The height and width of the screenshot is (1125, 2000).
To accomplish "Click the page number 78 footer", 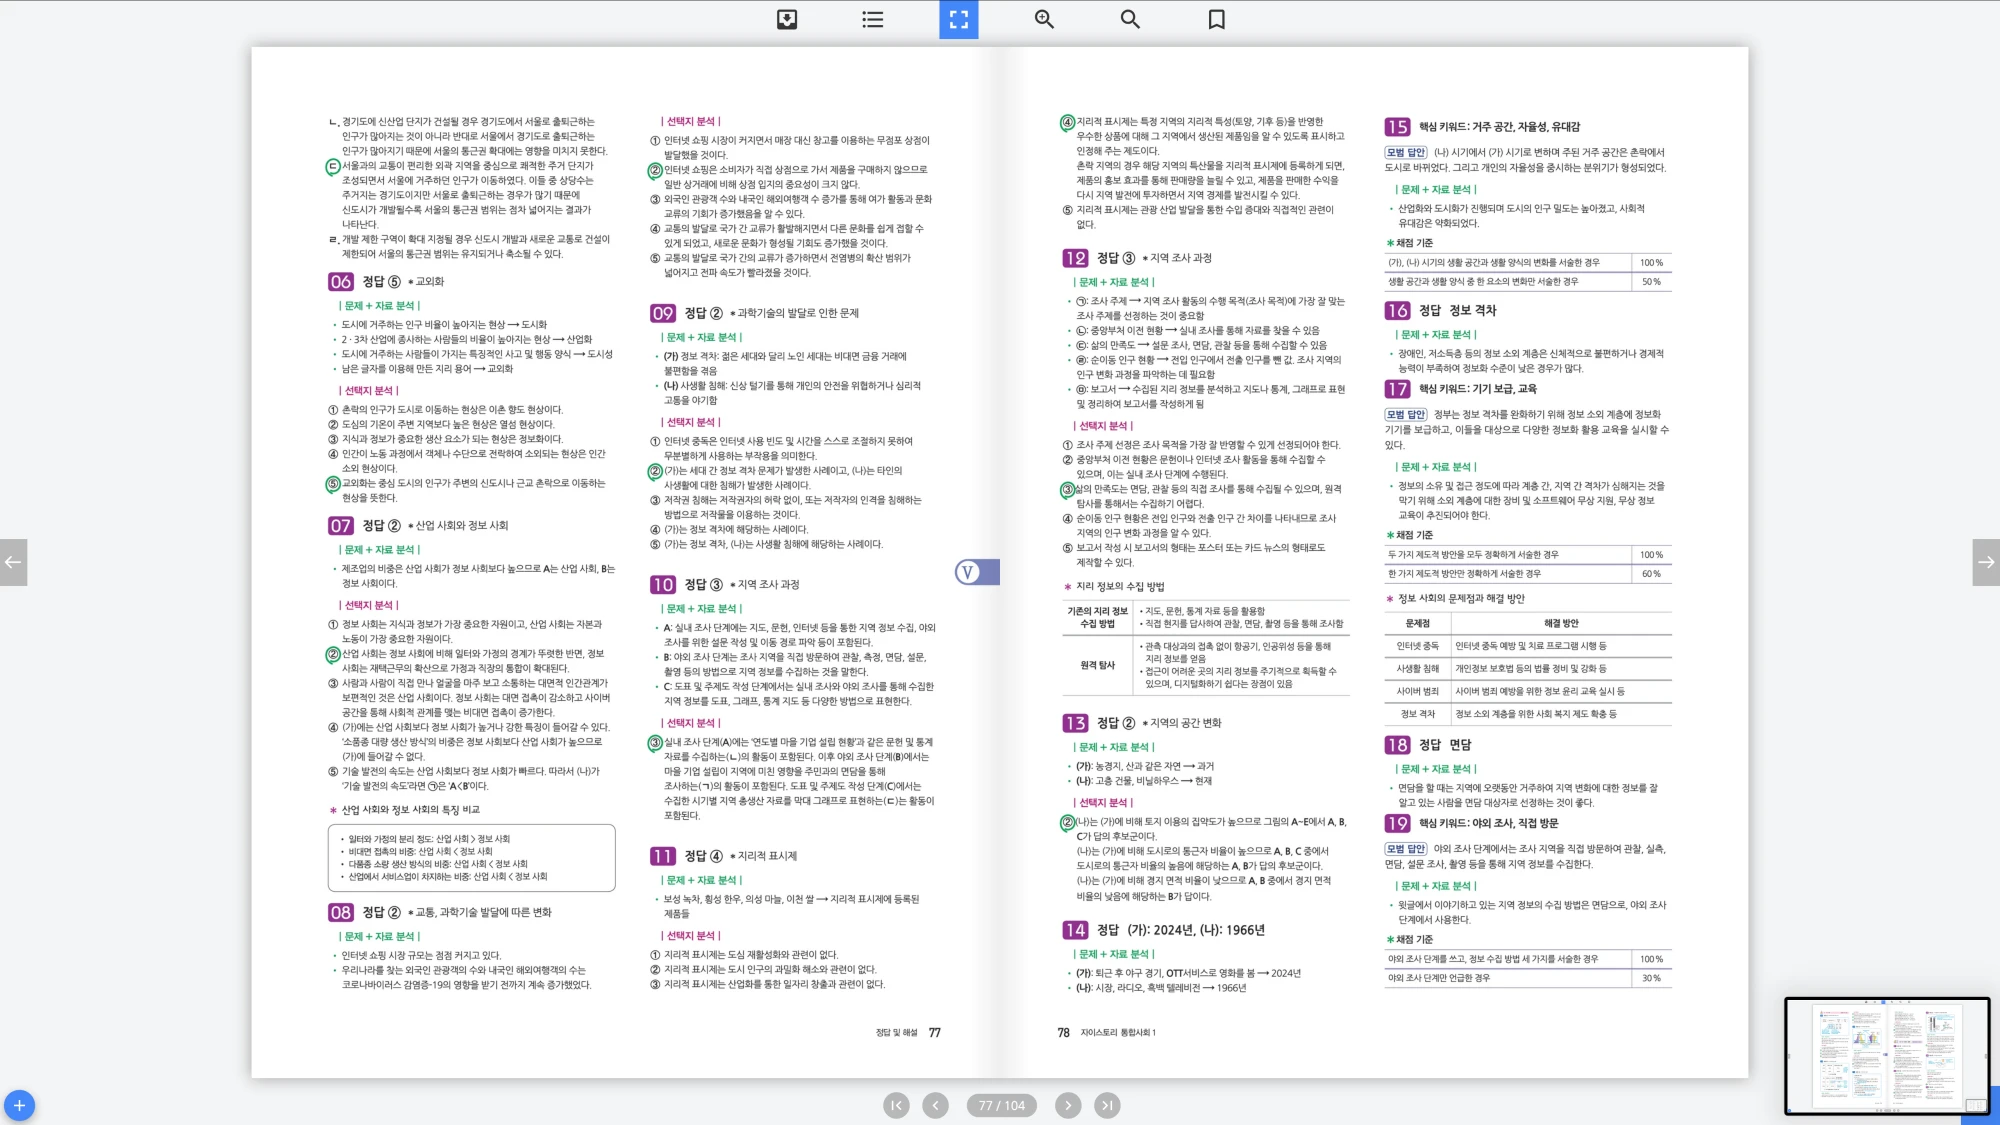I will (1063, 1033).
